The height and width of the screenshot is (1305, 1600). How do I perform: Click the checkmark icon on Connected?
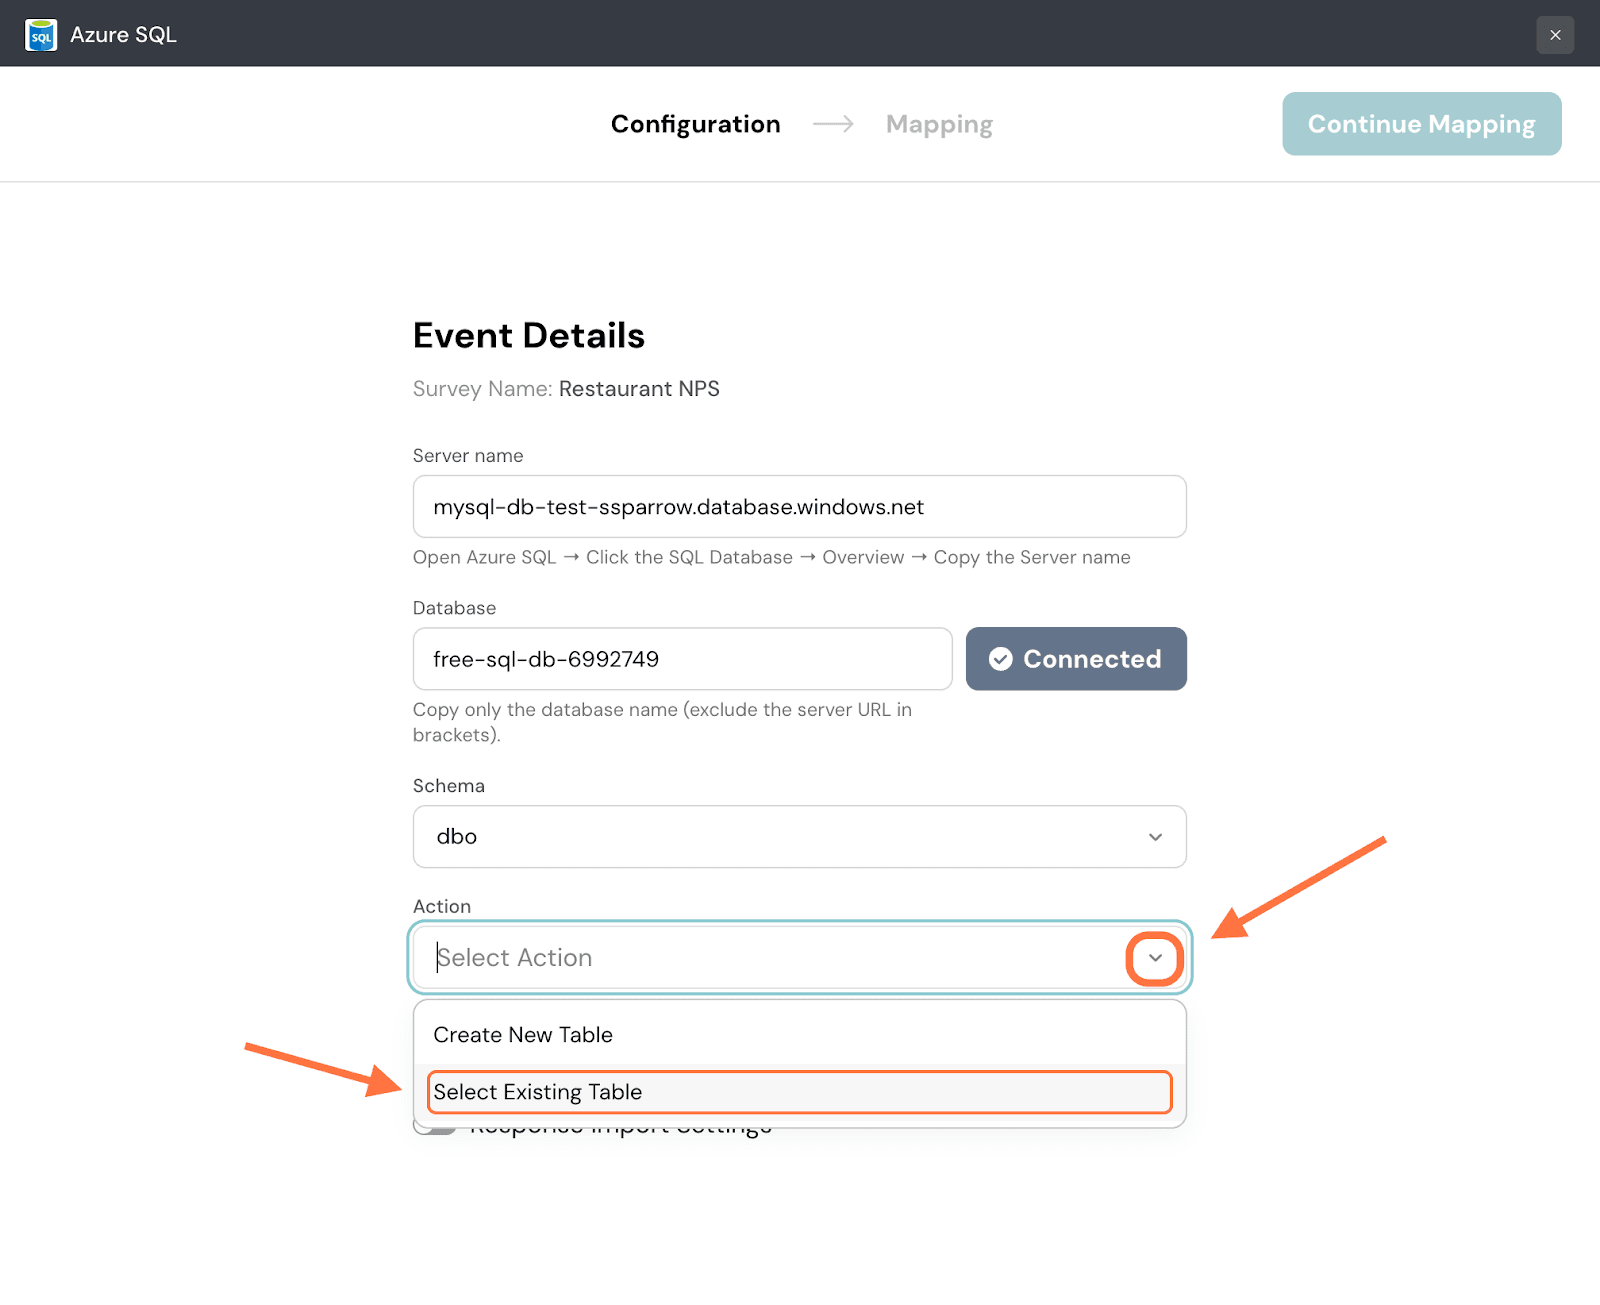[1000, 659]
